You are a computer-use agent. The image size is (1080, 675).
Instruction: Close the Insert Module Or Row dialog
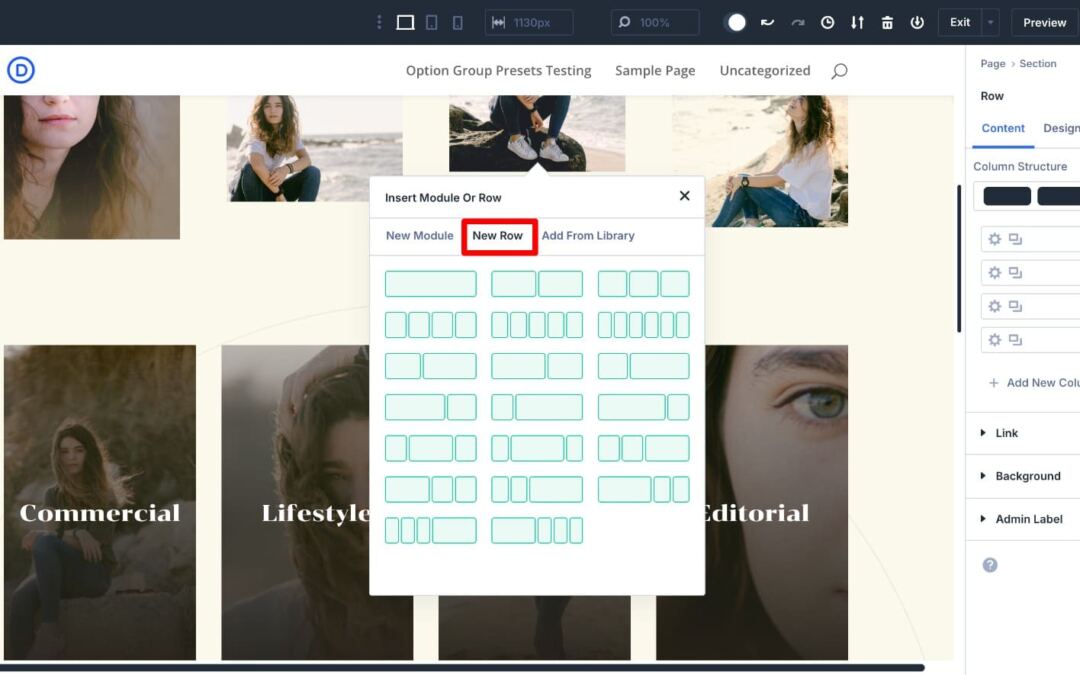[684, 196]
